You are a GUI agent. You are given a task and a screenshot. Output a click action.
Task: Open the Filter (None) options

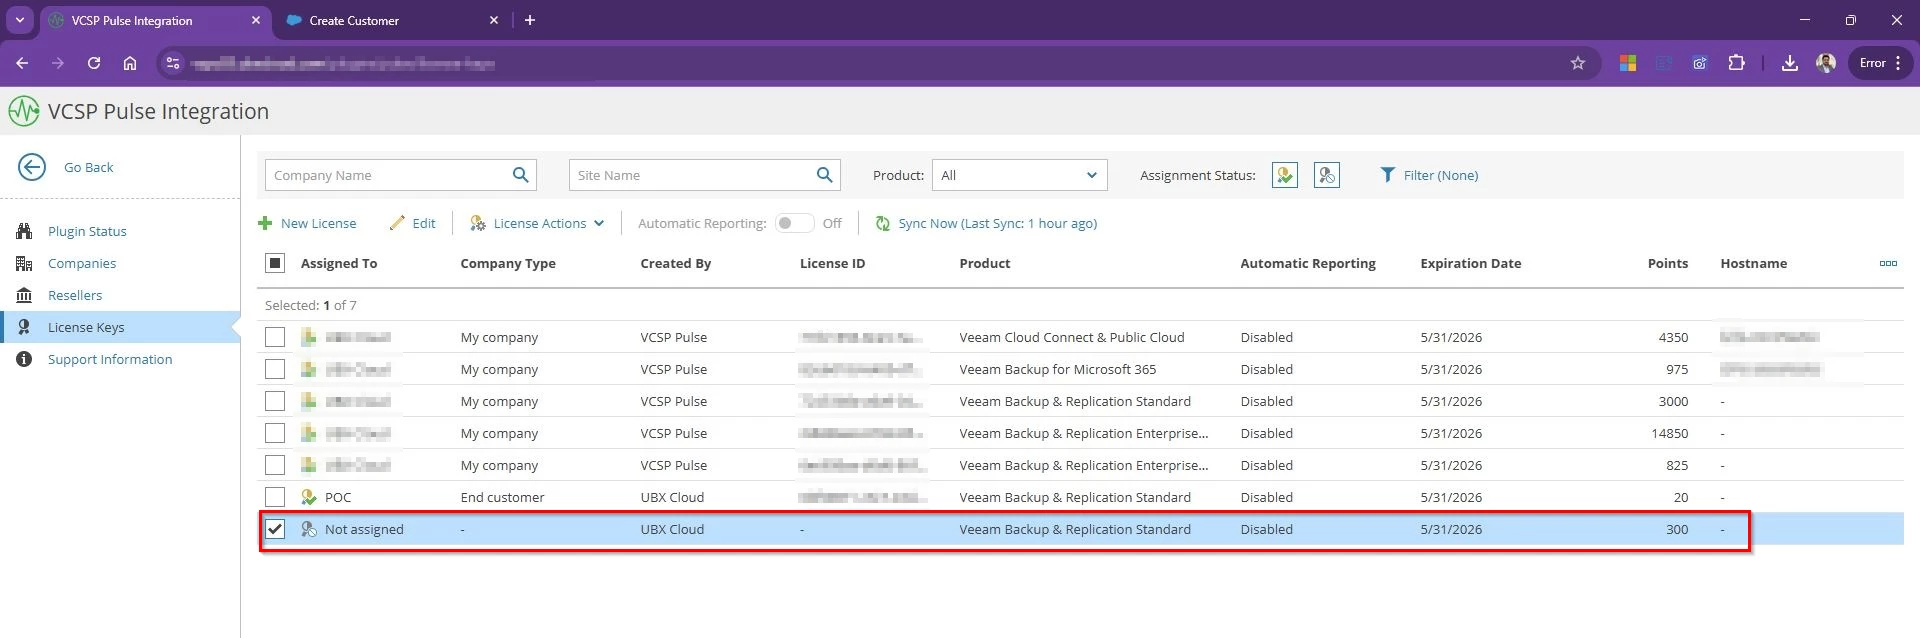(1429, 175)
